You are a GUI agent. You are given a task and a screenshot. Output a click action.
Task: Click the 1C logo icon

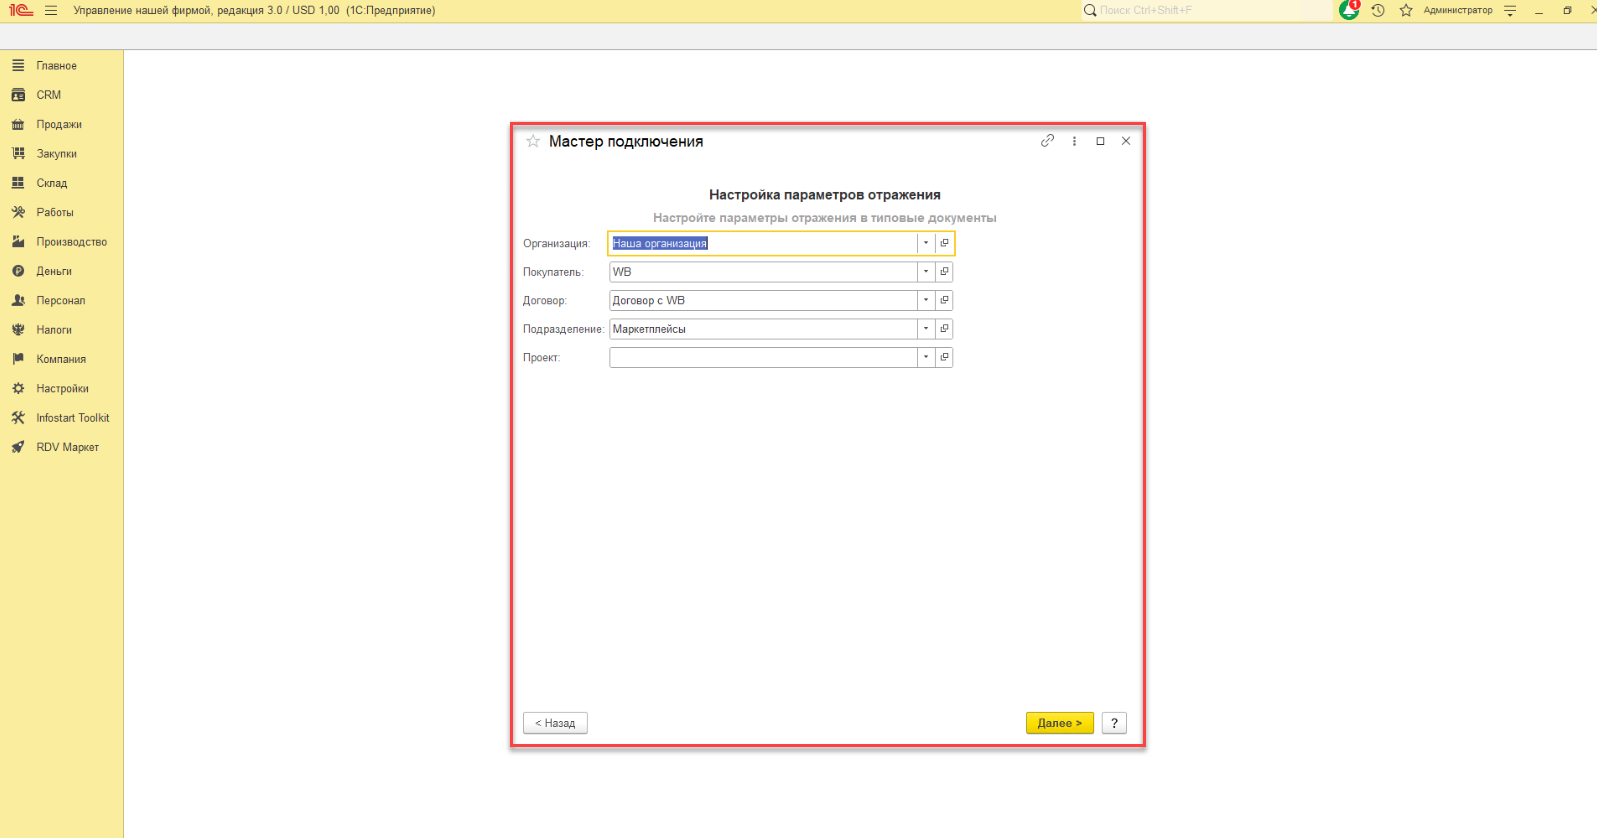[x=21, y=11]
